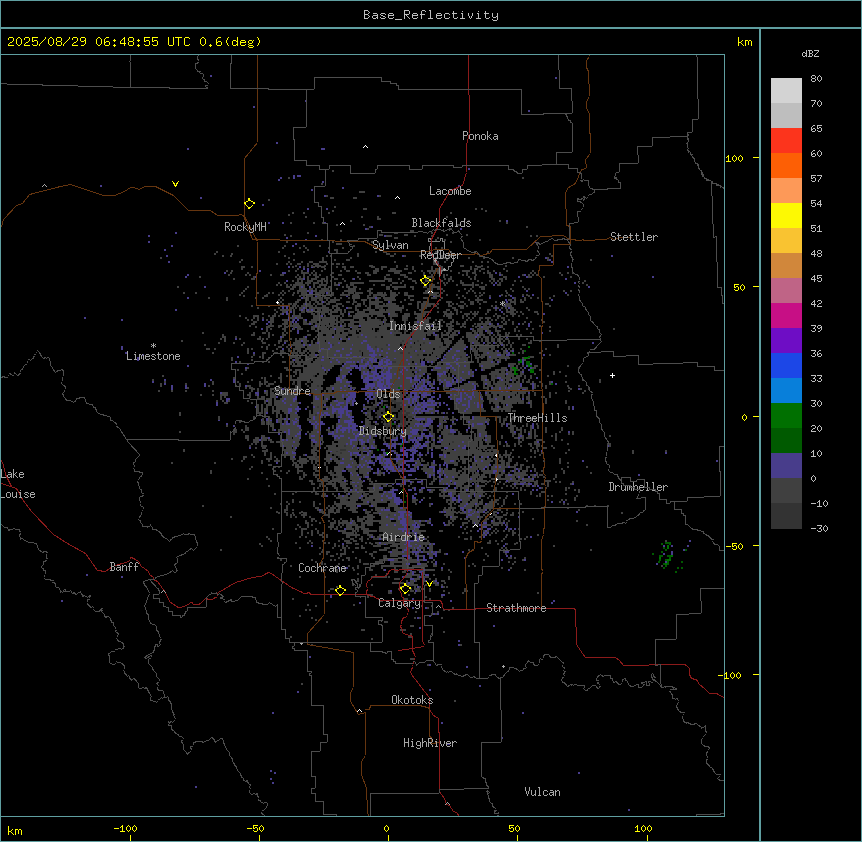Click the Strathmore city label
The width and height of the screenshot is (862, 842).
tap(516, 608)
